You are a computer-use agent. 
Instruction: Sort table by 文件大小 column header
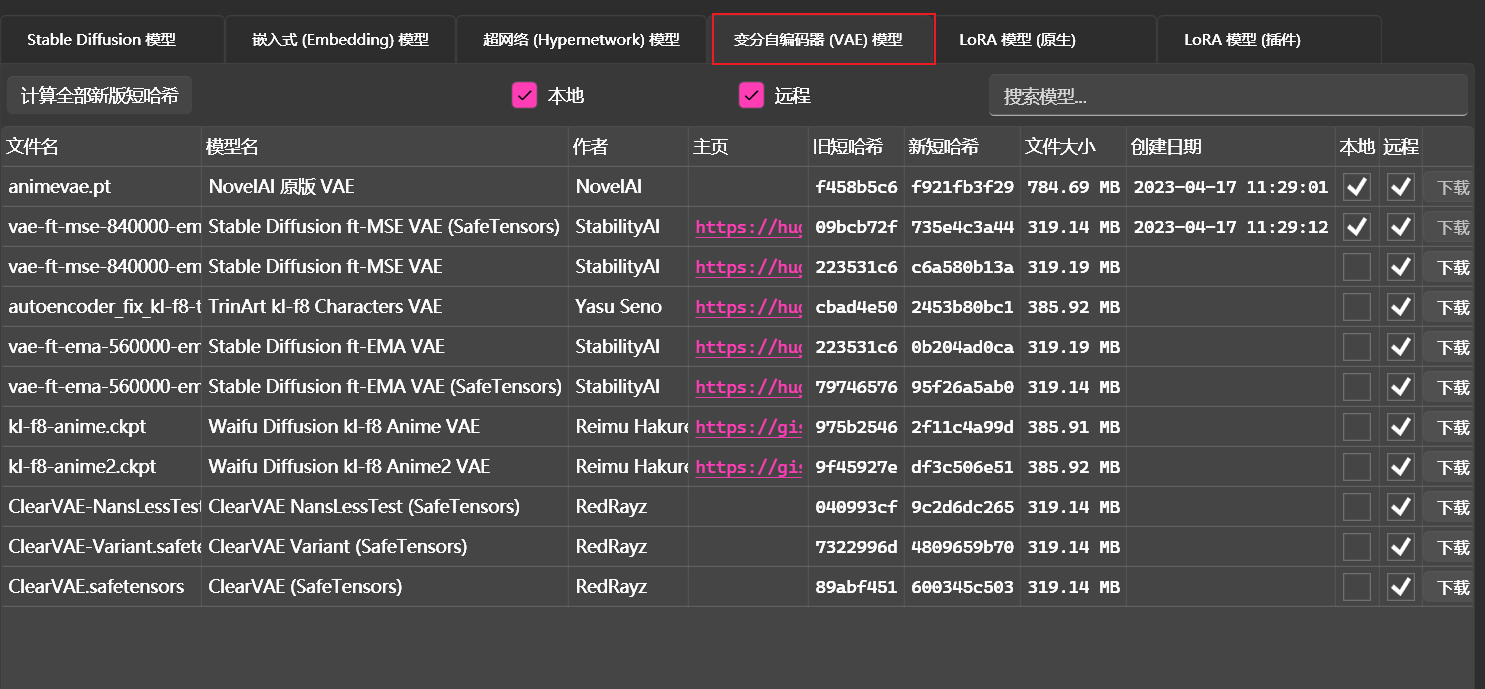pos(1060,147)
